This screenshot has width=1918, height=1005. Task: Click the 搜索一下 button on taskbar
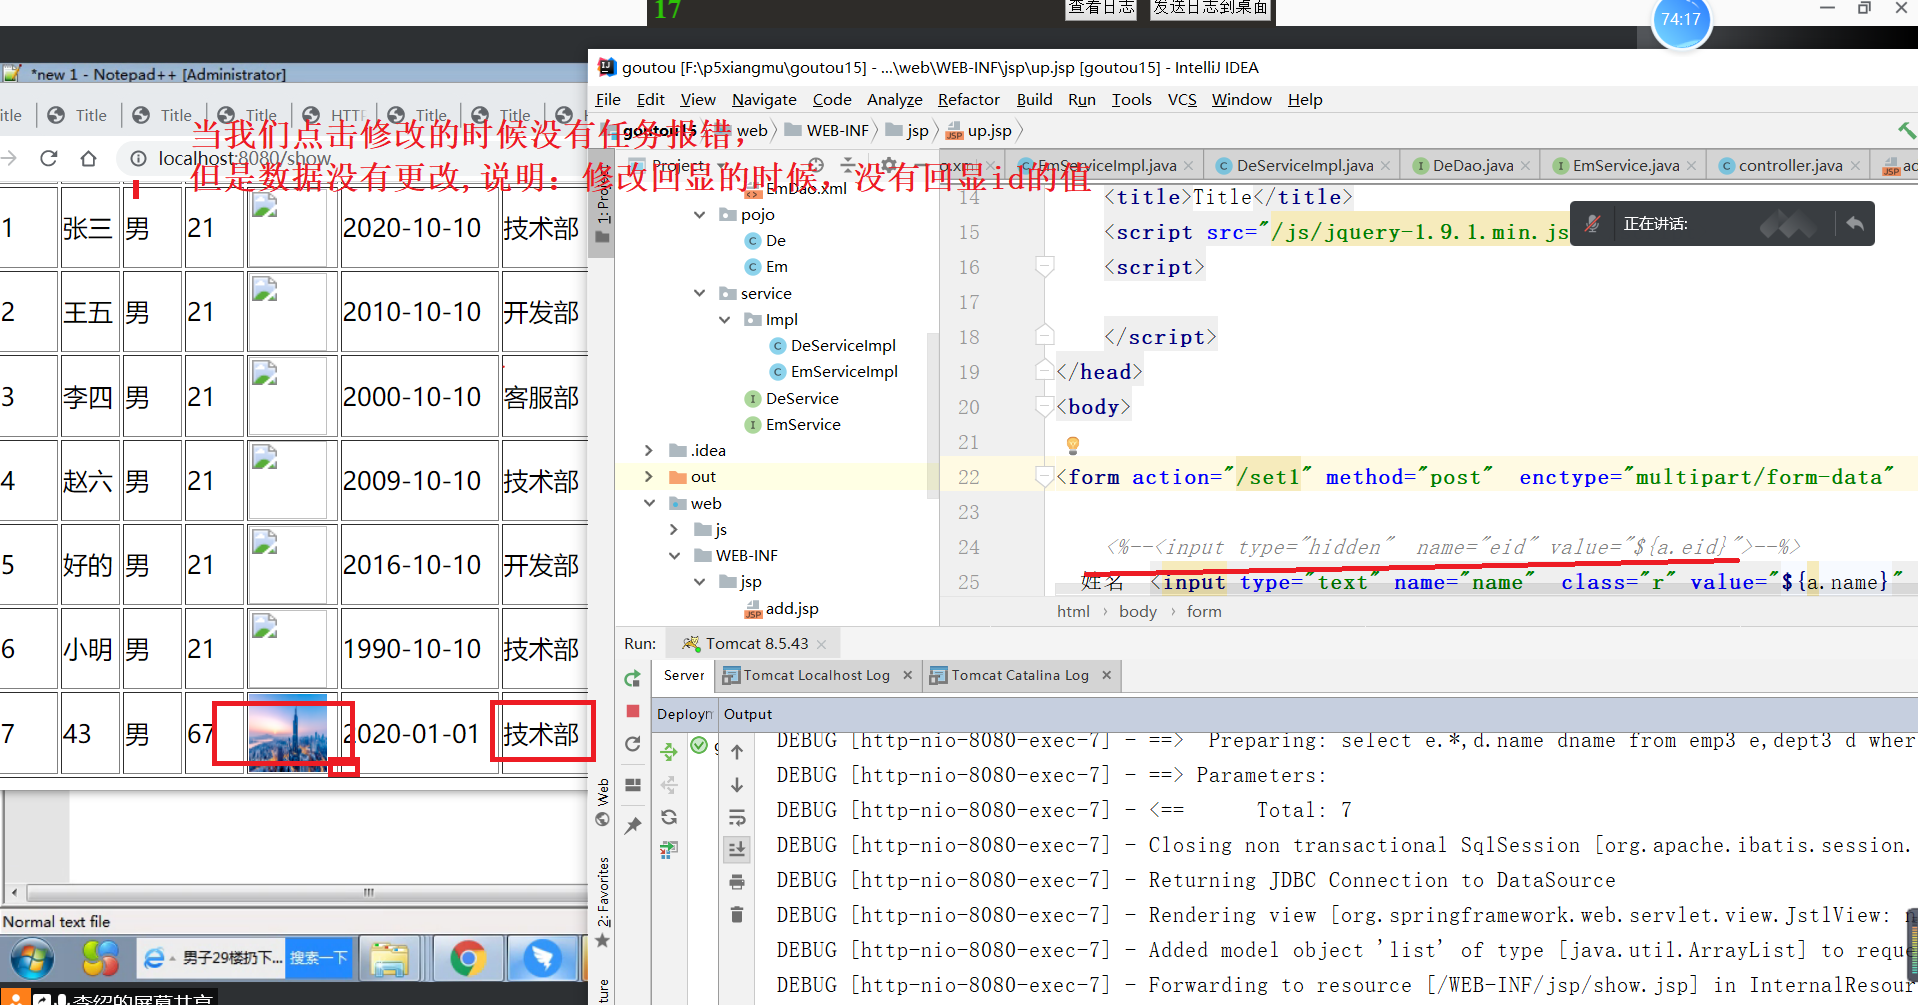point(319,958)
